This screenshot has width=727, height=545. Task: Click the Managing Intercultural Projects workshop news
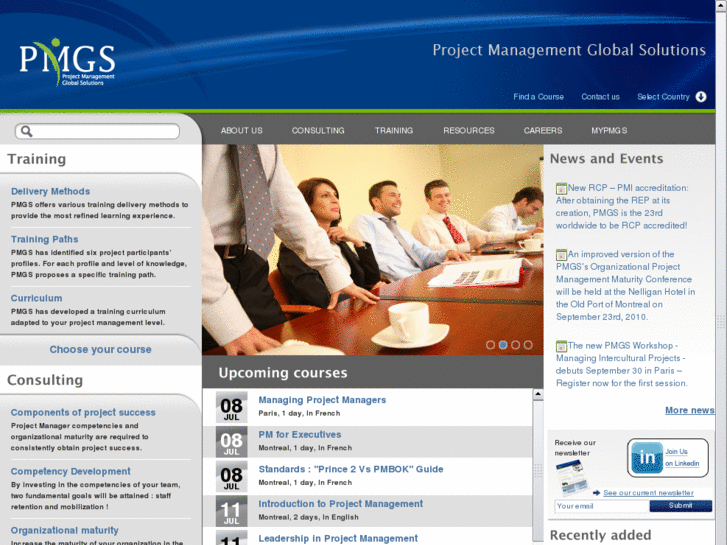click(x=621, y=364)
